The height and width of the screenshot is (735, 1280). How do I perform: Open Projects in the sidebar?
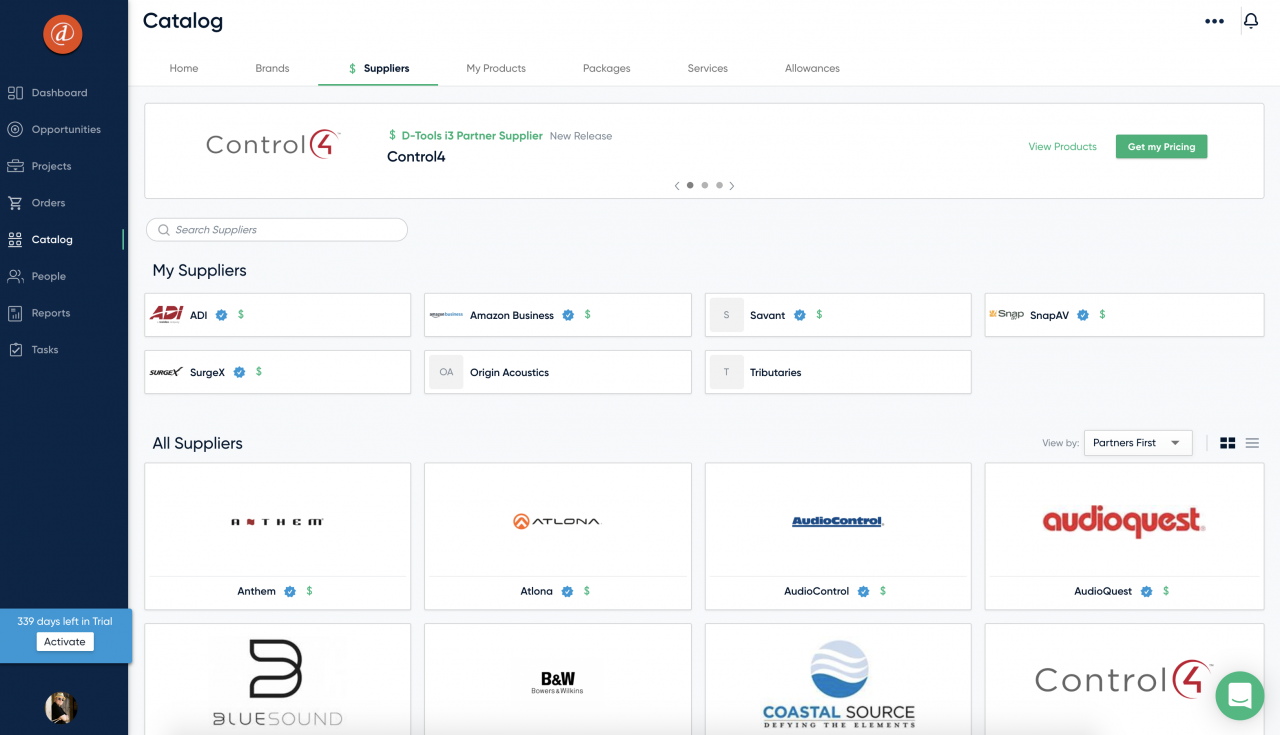pyautogui.click(x=39, y=166)
